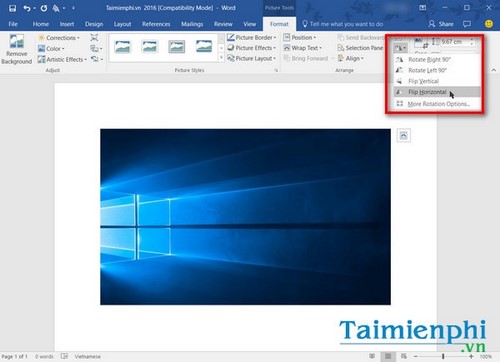Open the Color dropdown
This screenshot has width=500, height=362.
click(51, 49)
